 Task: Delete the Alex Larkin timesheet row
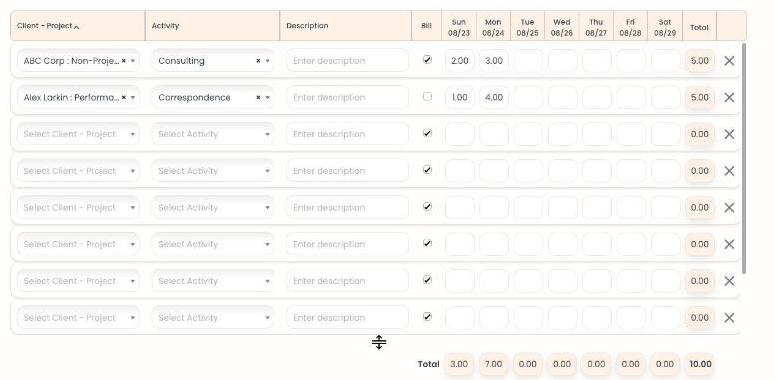pos(729,97)
